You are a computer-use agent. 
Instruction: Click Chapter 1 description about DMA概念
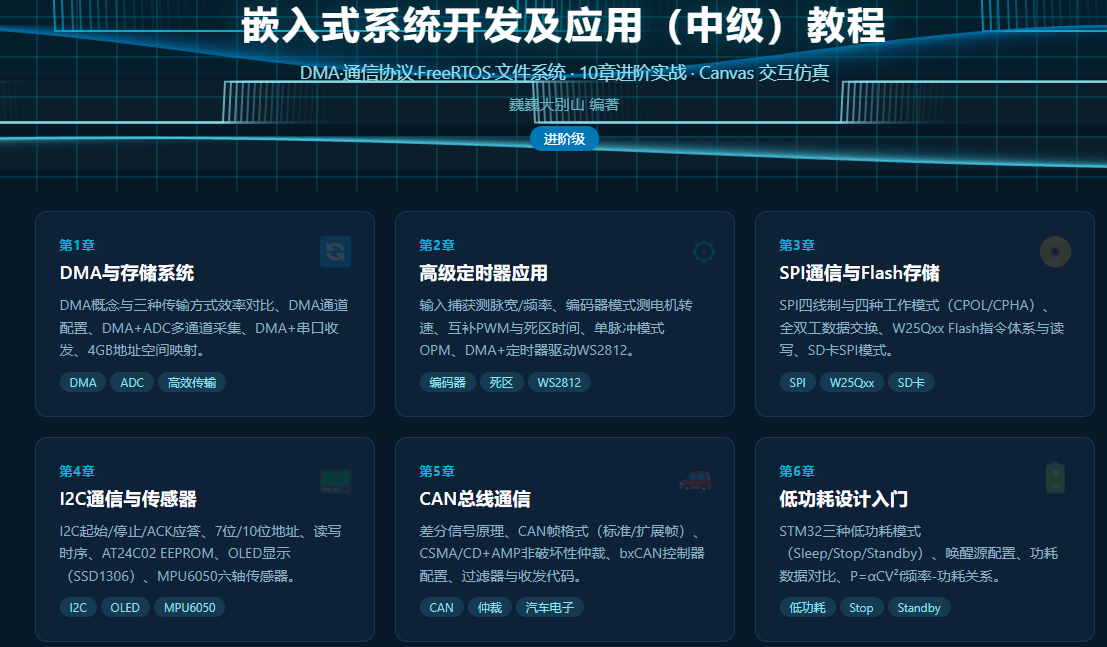click(204, 328)
